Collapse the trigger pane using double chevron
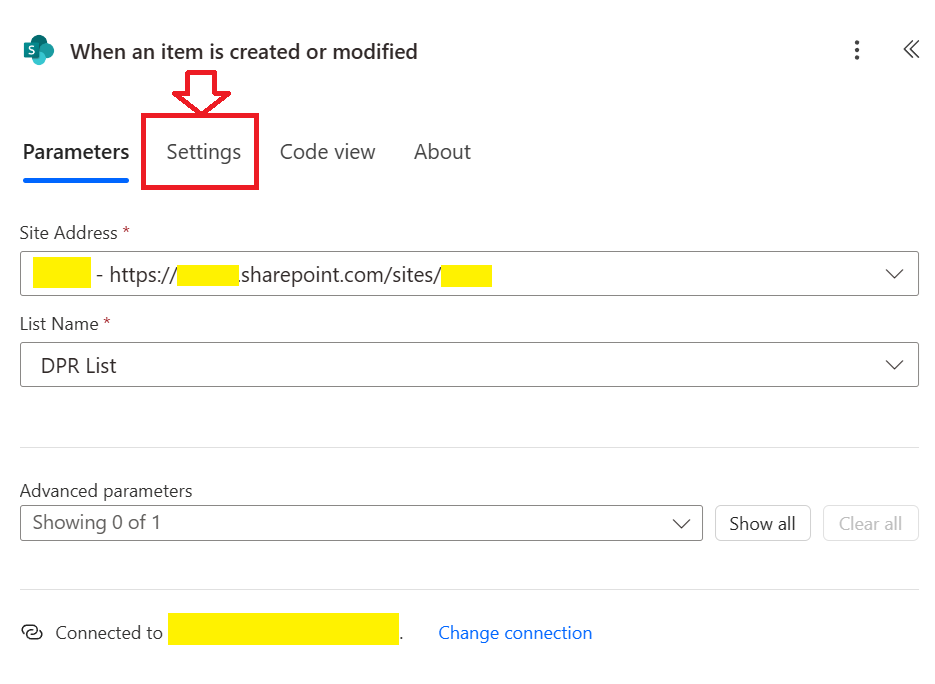Screen dimensions: 935x684 coord(911,48)
